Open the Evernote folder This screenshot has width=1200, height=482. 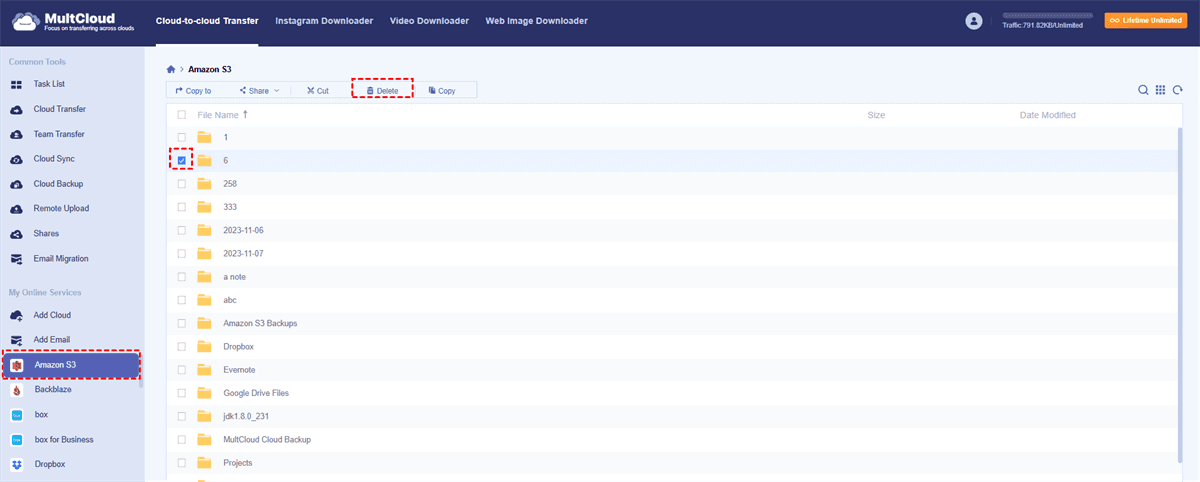(240, 370)
